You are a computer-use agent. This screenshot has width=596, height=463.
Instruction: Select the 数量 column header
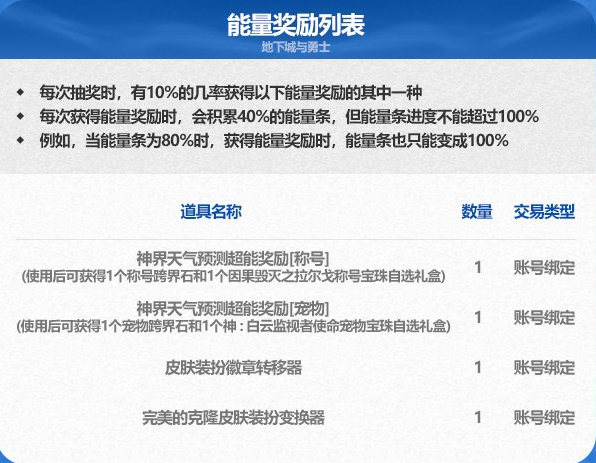point(477,212)
